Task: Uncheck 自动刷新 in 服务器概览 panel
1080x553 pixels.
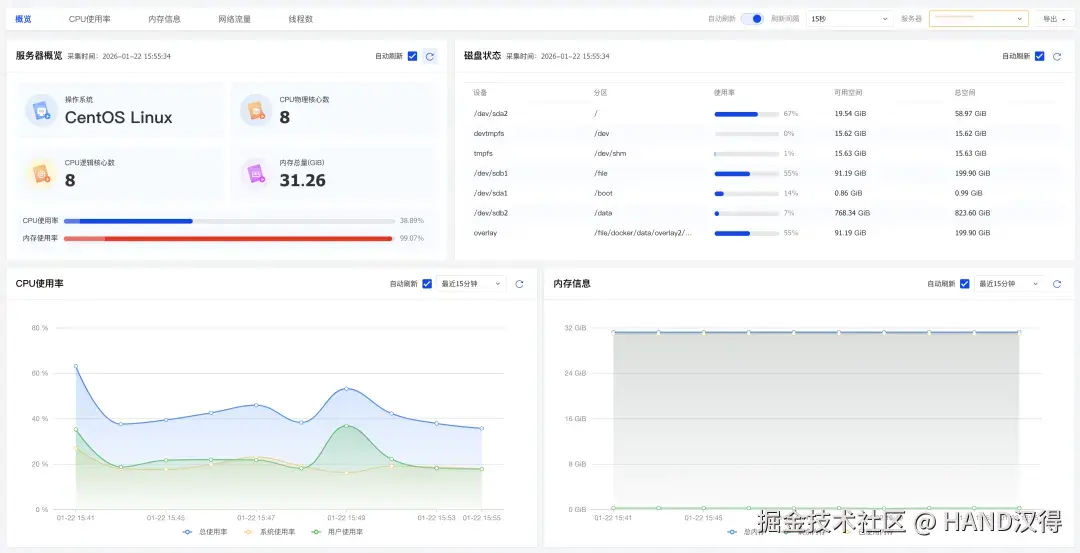Action: point(413,56)
